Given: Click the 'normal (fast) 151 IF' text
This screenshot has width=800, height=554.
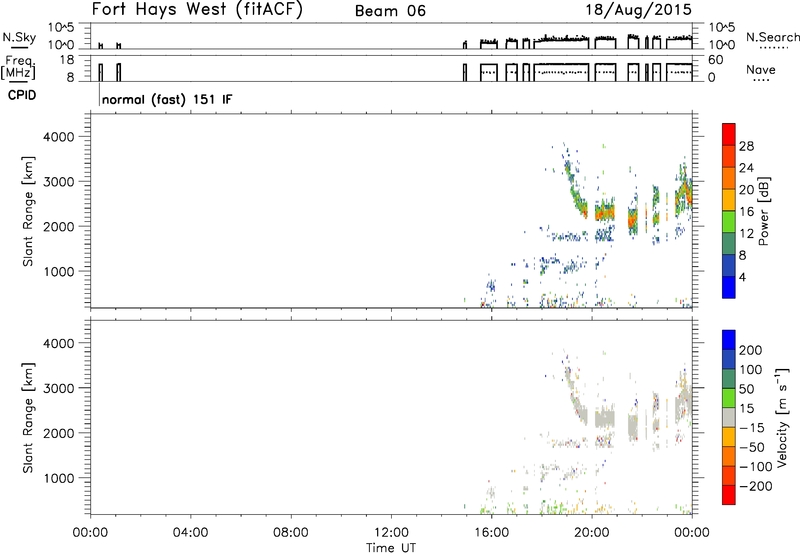Looking at the screenshot, I should [167, 99].
